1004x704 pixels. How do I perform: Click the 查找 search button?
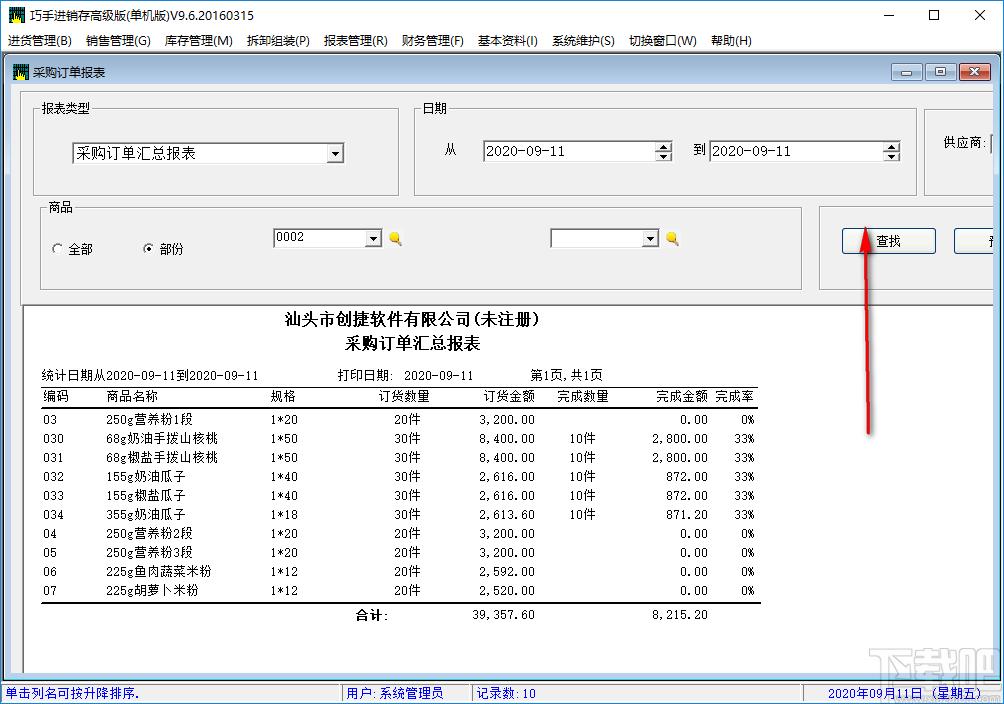point(889,241)
